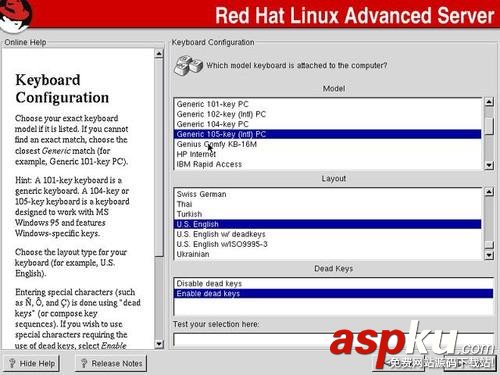Select Turkish keyboard layout
The width and height of the screenshot is (500, 375).
click(327, 214)
